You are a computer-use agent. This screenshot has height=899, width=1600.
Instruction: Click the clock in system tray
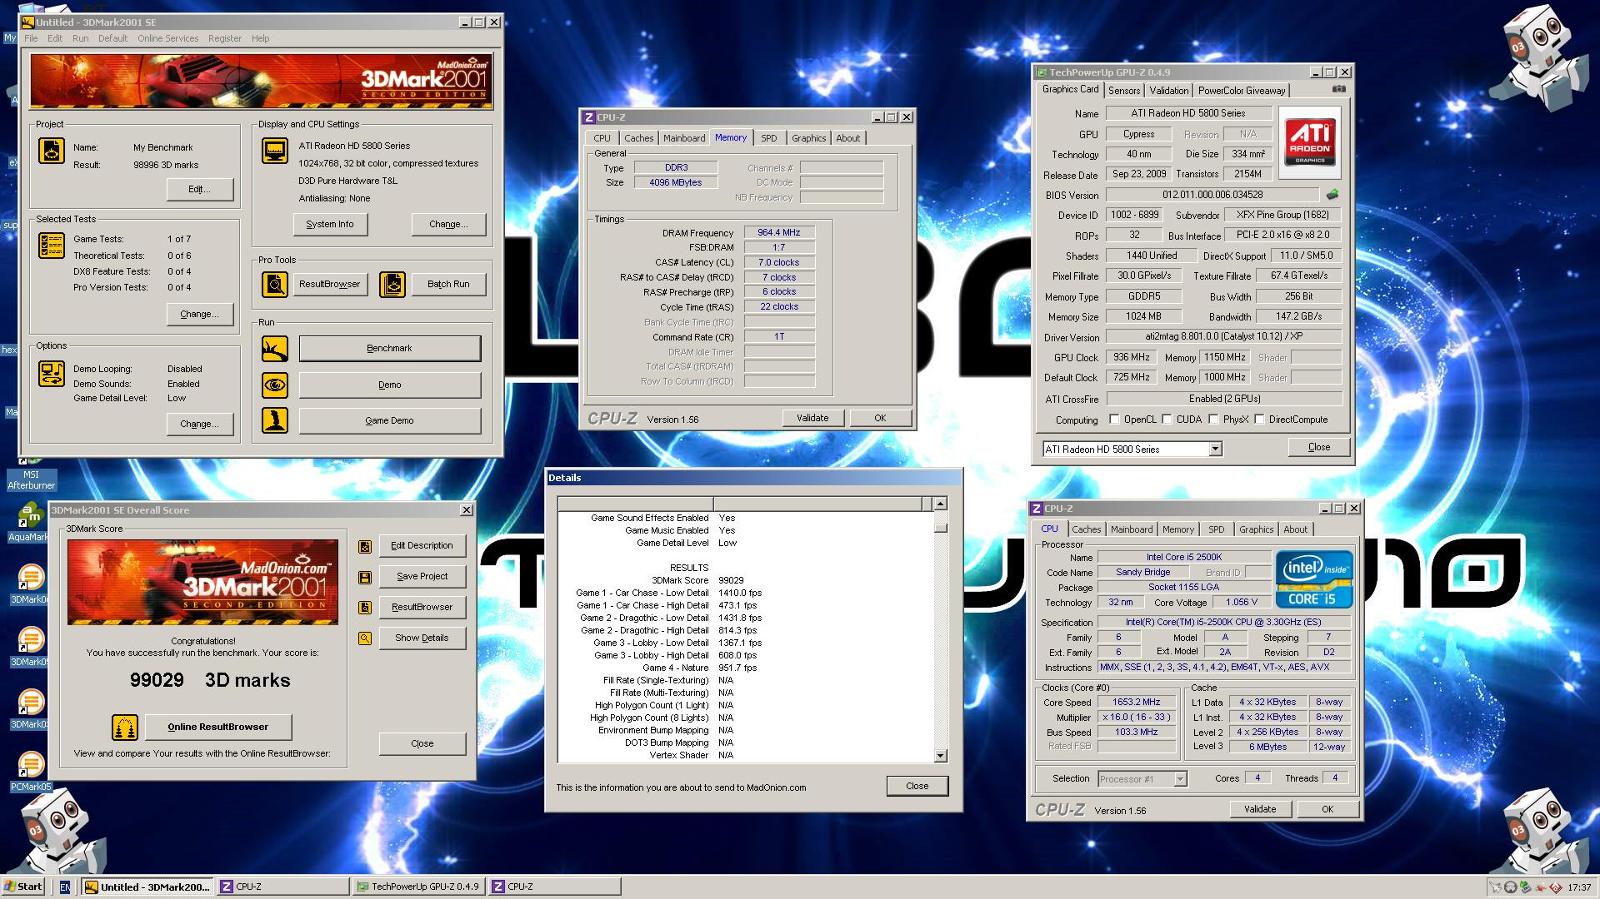coord(1579,887)
